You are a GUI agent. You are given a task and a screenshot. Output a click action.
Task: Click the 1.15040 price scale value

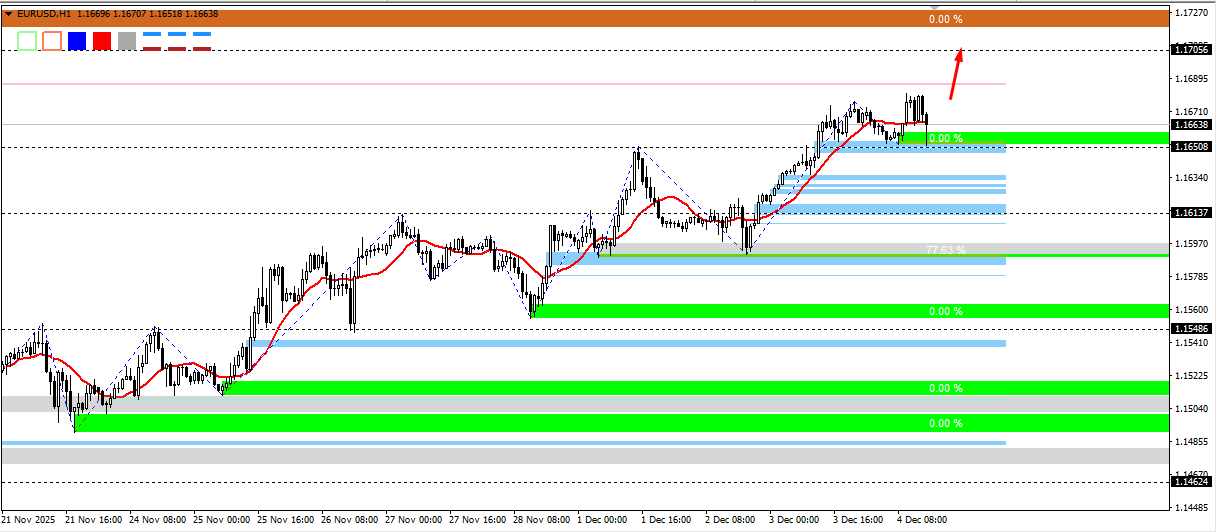click(1193, 409)
